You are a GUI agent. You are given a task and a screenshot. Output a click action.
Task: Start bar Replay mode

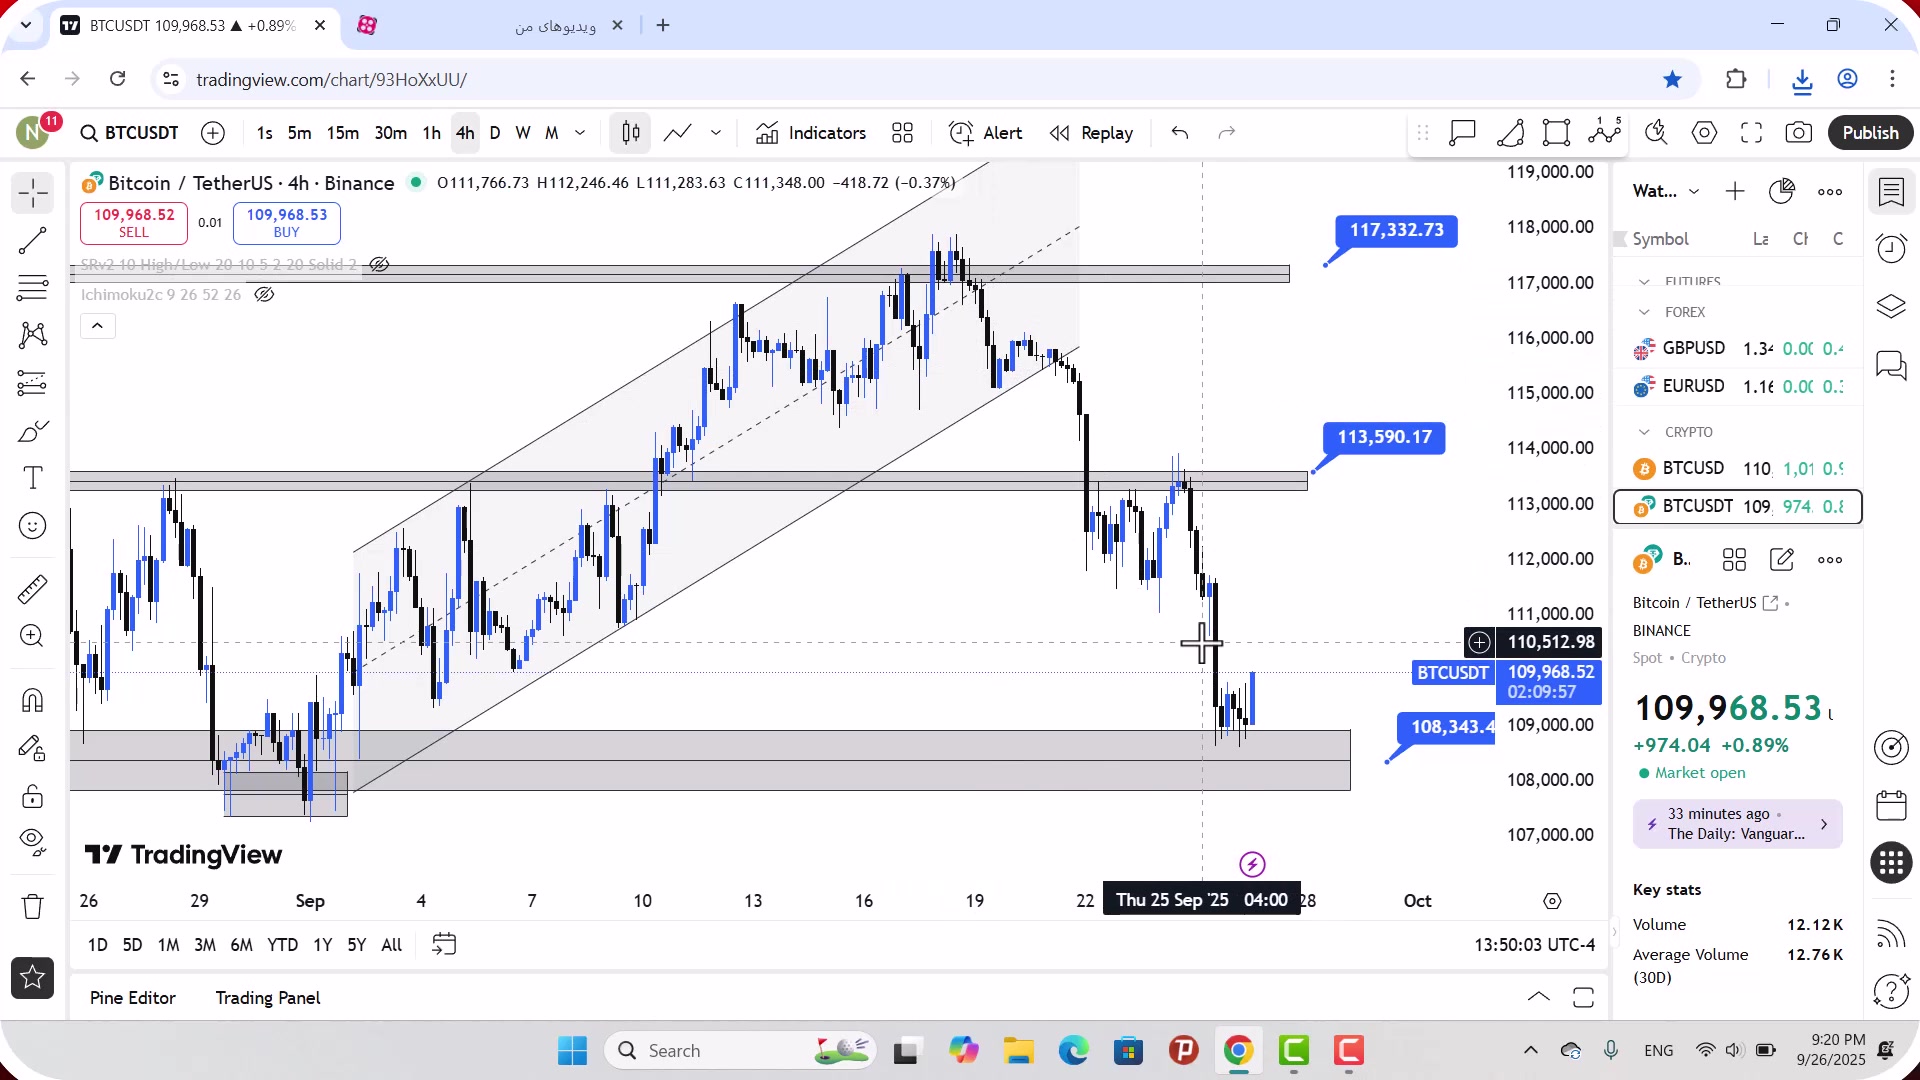[1091, 133]
